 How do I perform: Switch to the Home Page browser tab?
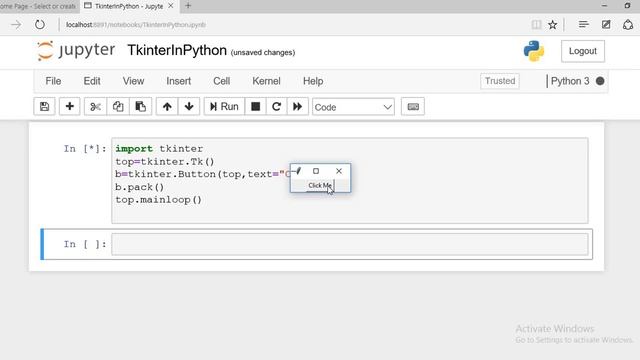(x=39, y=6)
